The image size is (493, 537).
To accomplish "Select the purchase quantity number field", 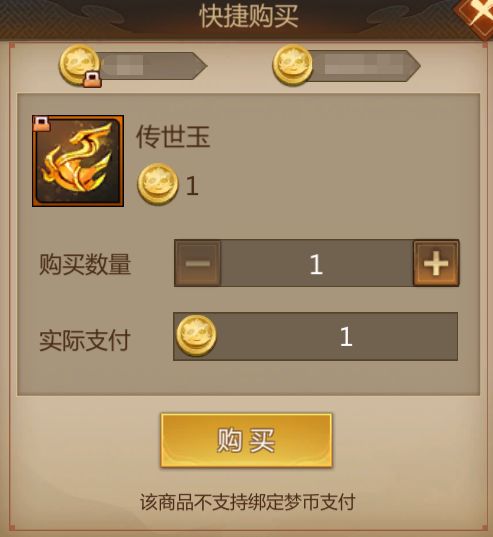I will click(x=317, y=263).
